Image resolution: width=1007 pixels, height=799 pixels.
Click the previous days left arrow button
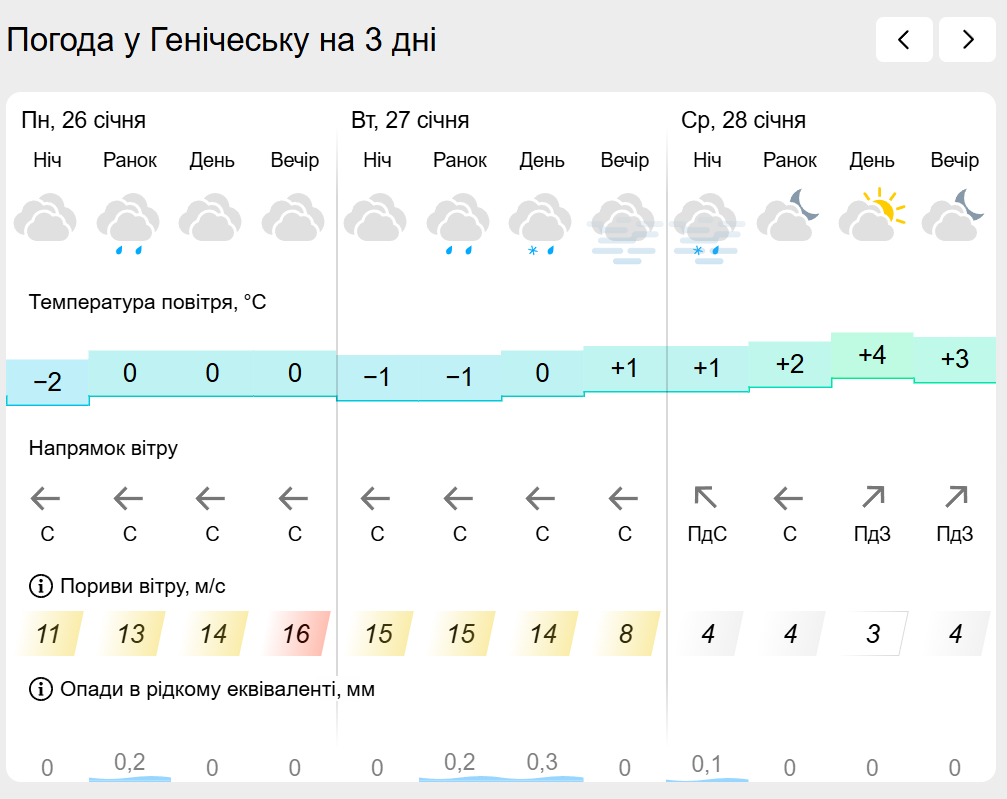(x=904, y=40)
